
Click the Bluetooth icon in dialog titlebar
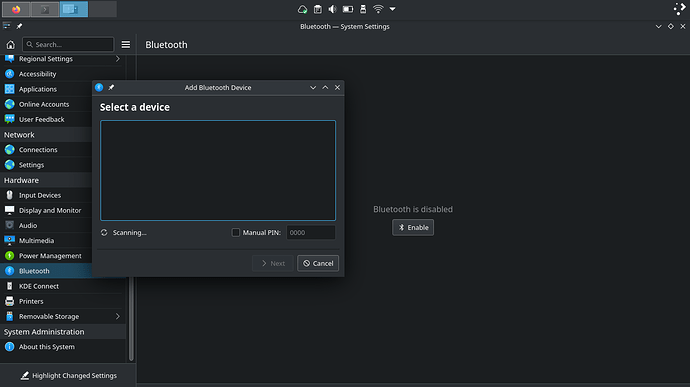tap(99, 88)
